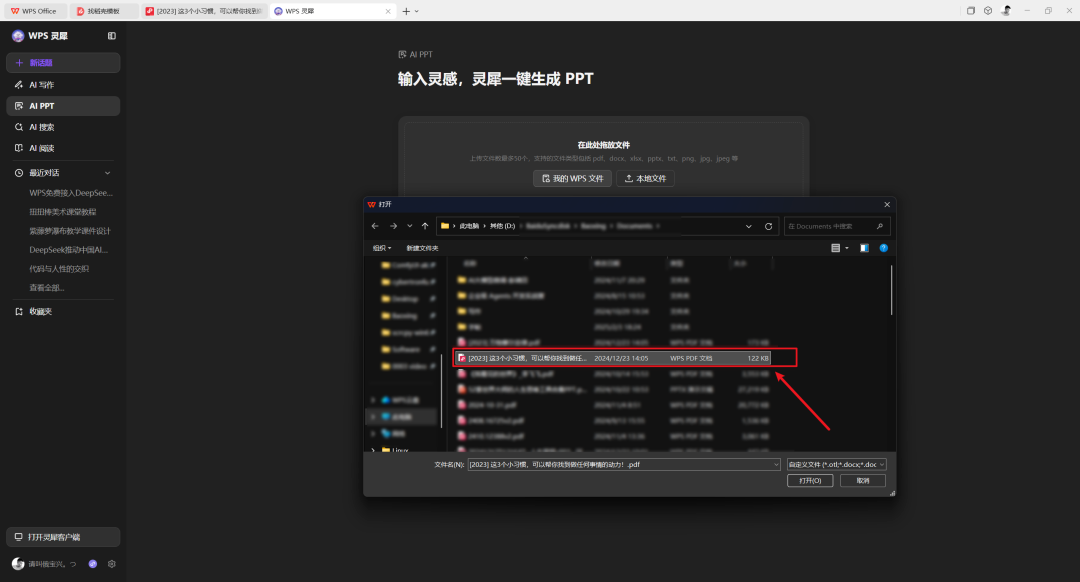Toggle the preview pane icon

(x=864, y=248)
